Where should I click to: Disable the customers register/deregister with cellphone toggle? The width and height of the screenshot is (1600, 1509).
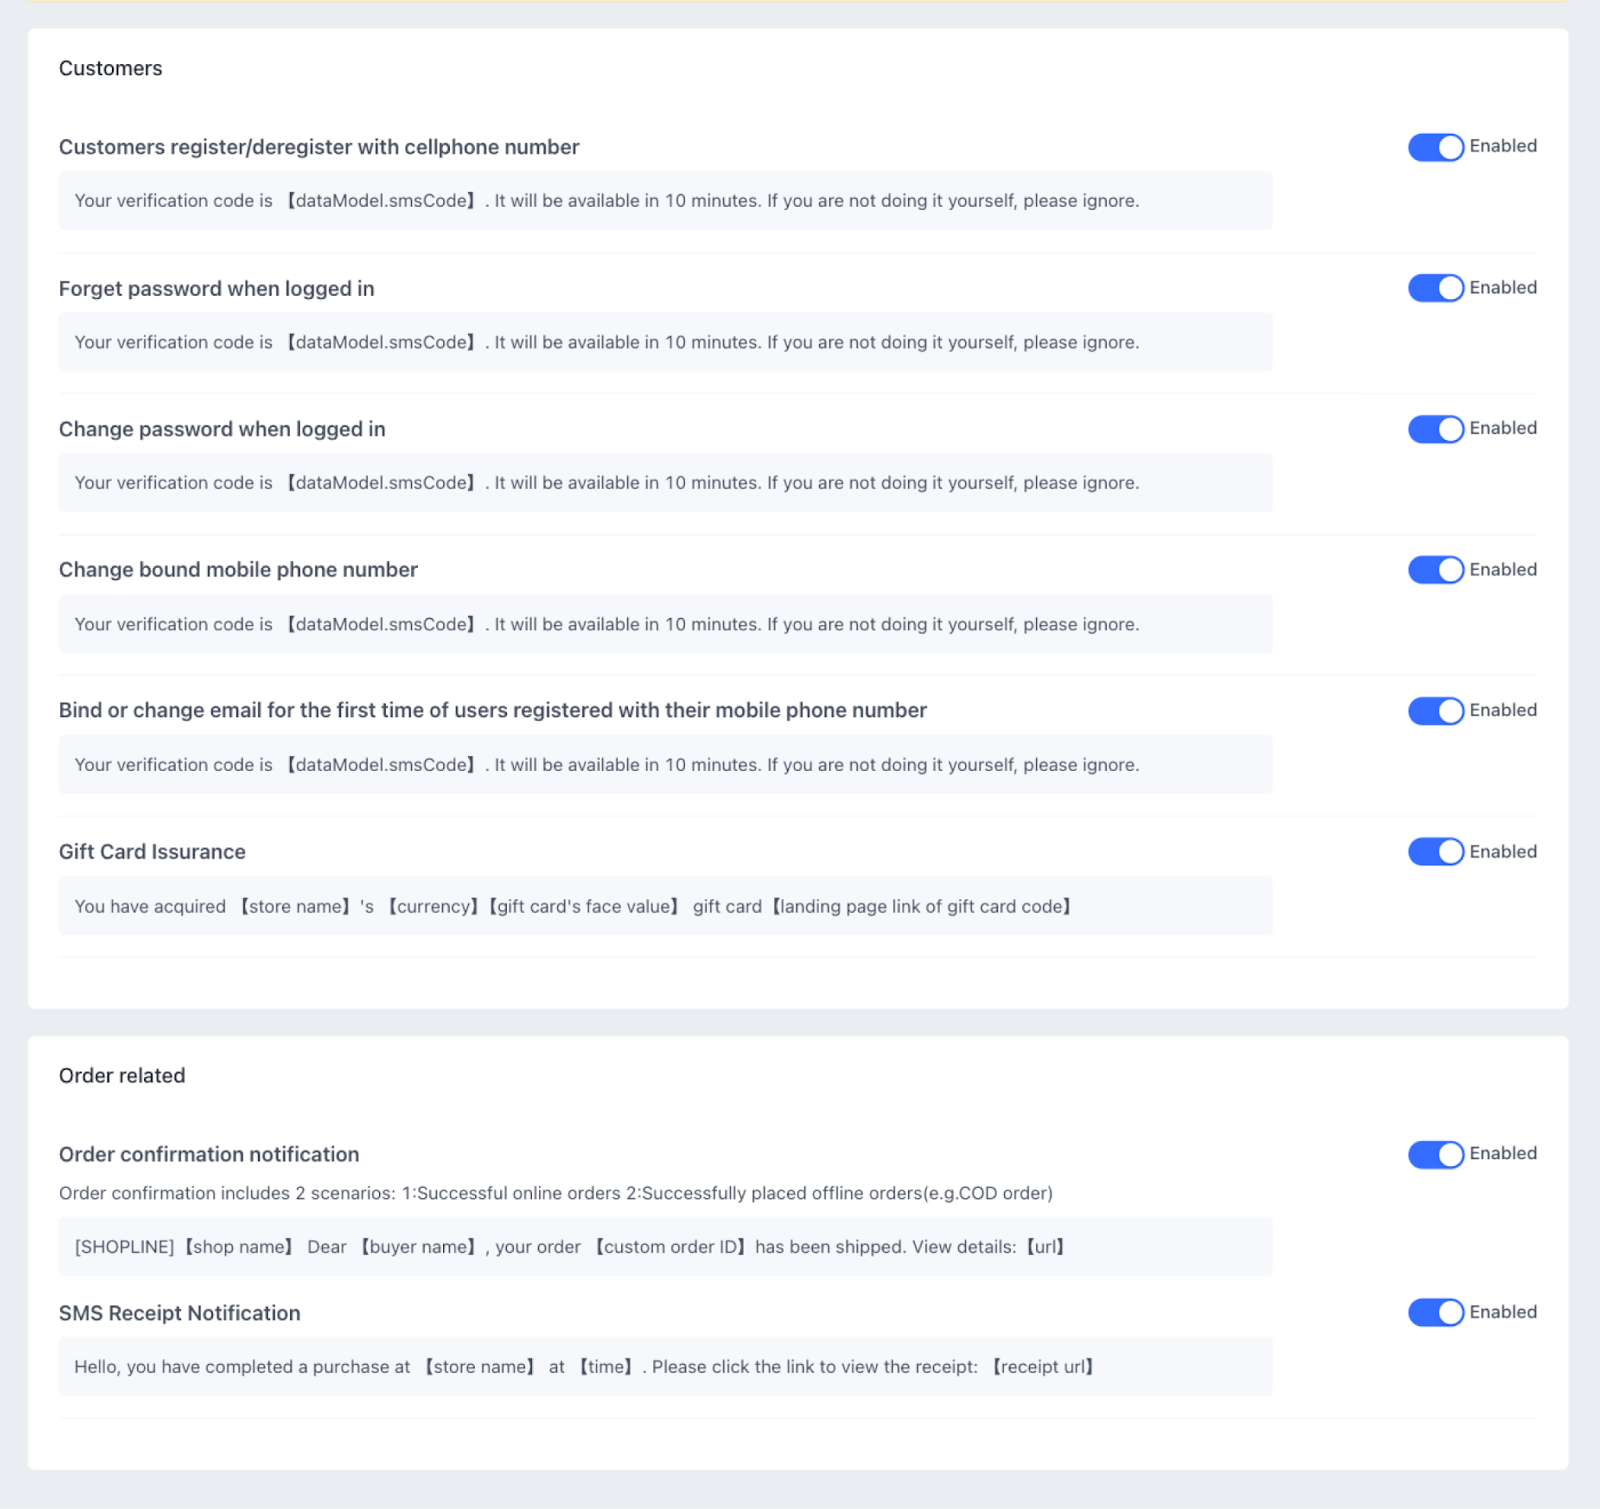pos(1435,147)
